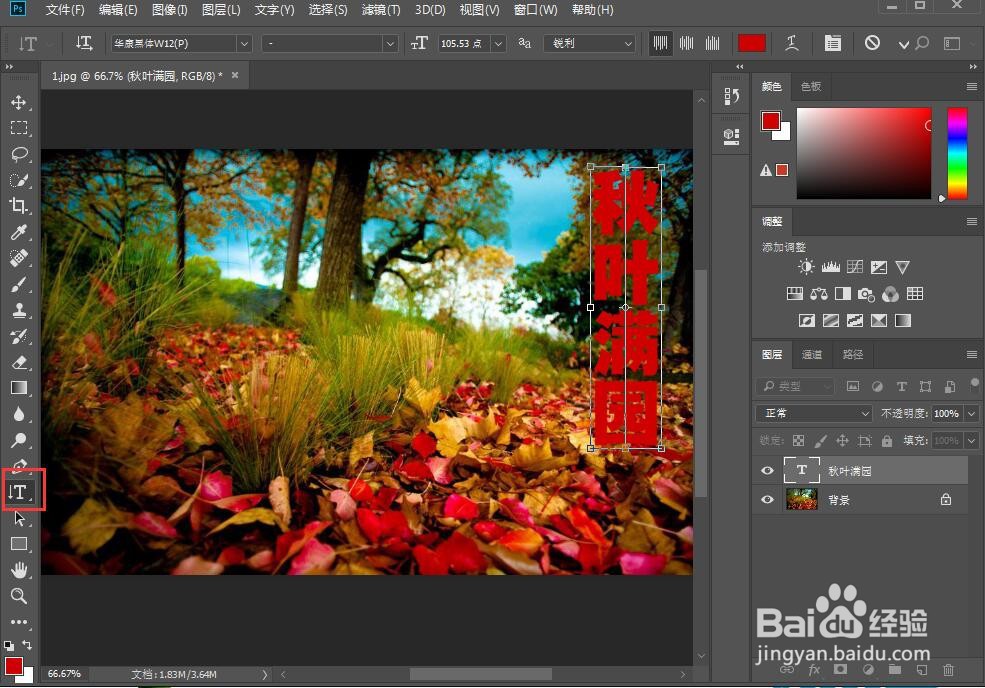Switch to the 色板 tab
Viewport: 985px width, 688px height.
click(x=810, y=87)
